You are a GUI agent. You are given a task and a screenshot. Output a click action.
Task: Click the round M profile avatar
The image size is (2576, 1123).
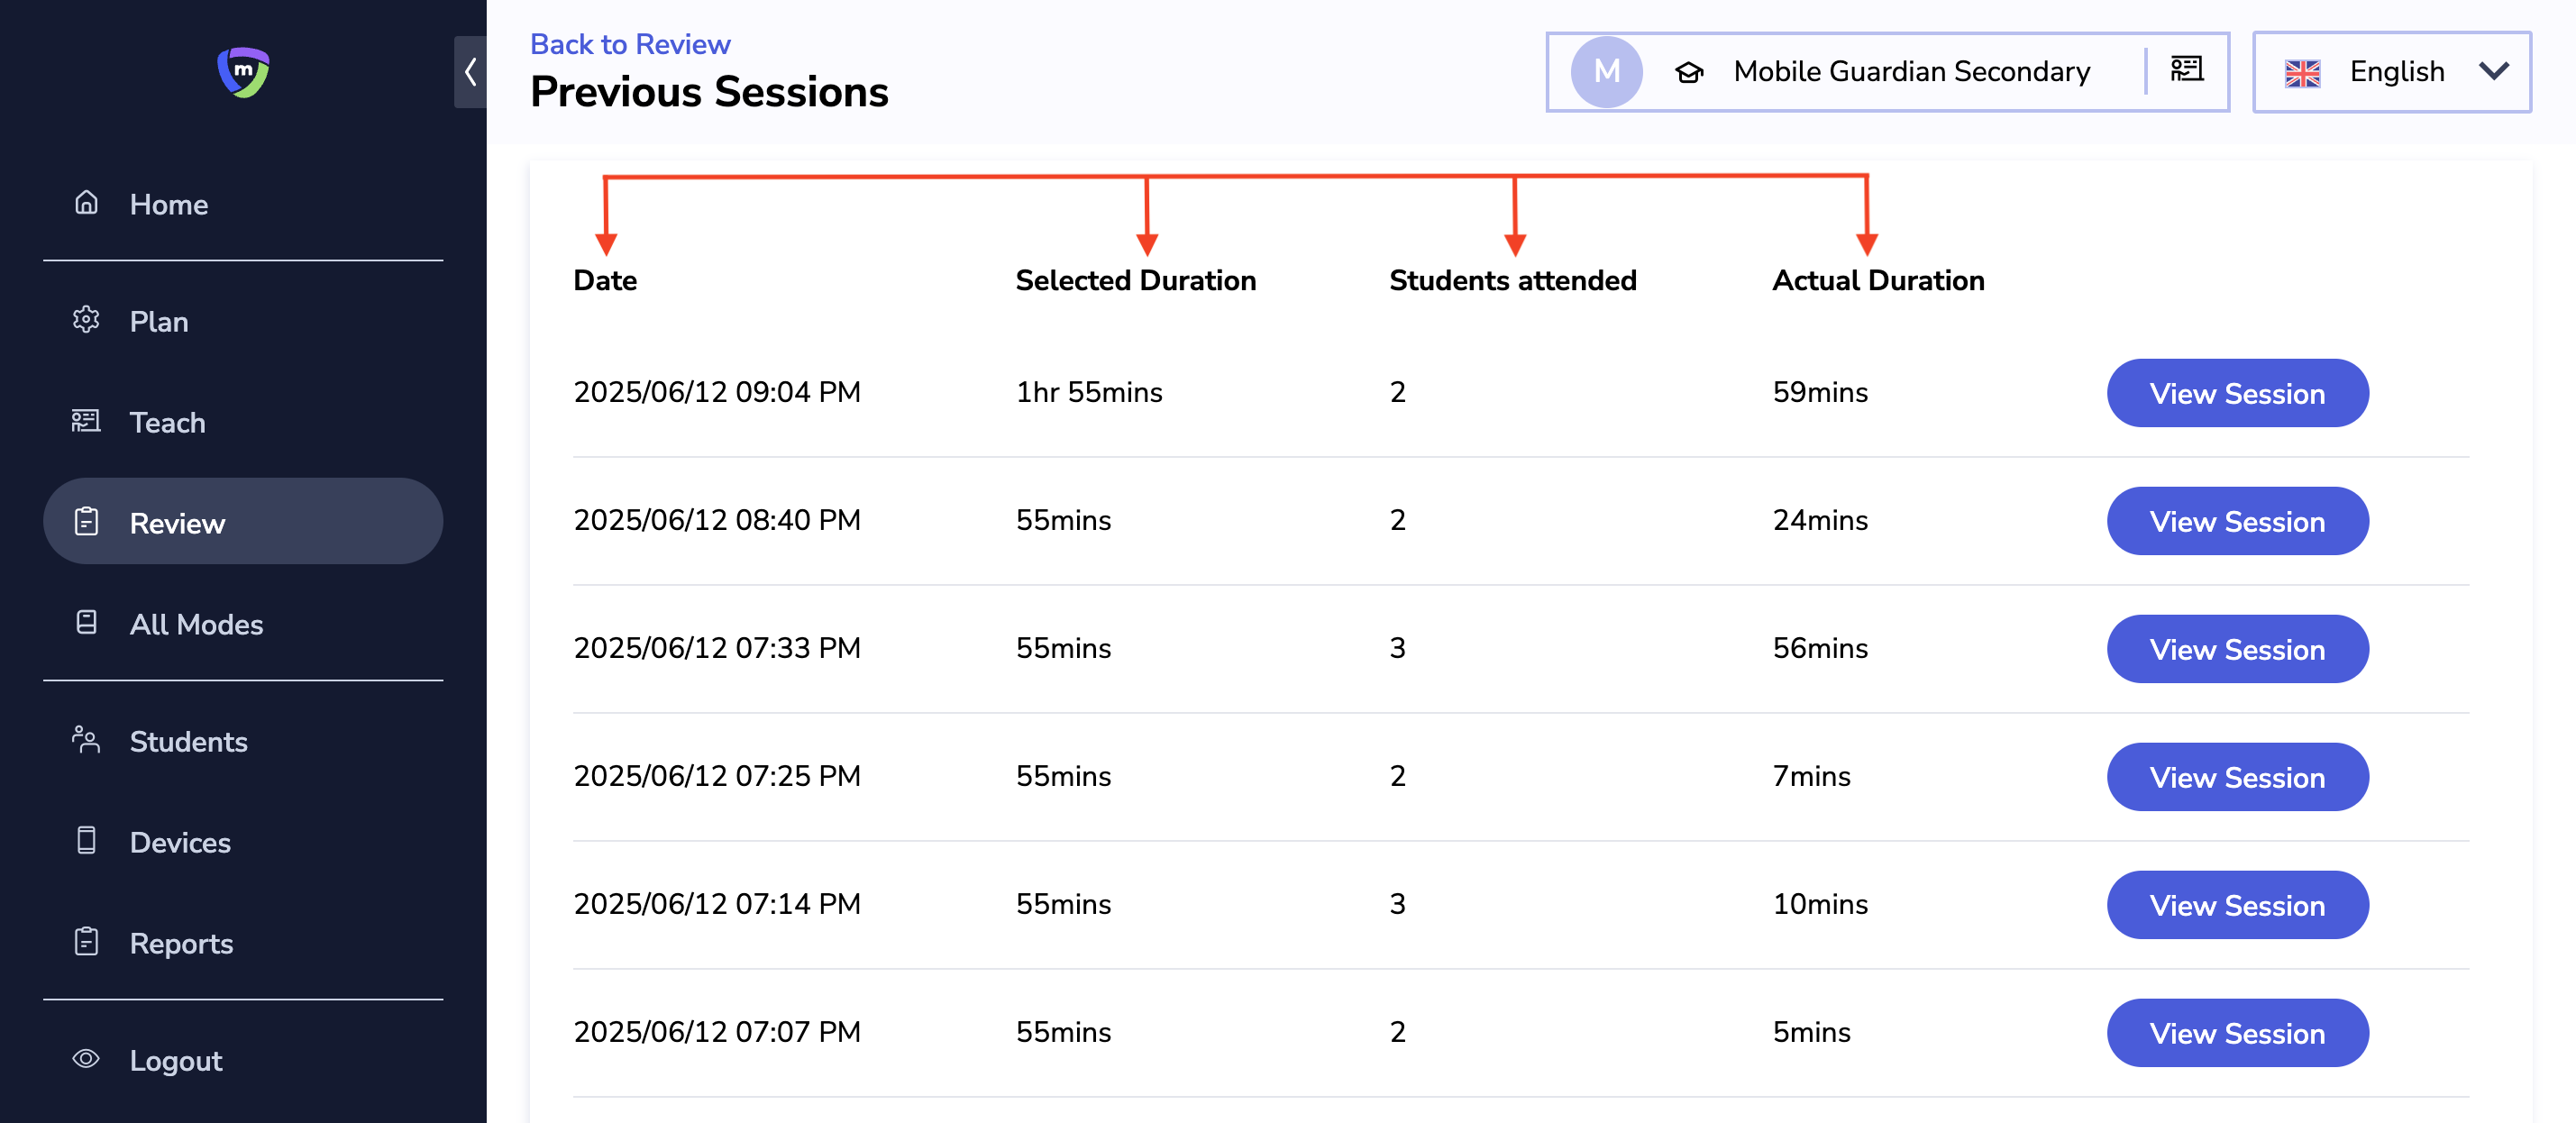(x=1606, y=72)
